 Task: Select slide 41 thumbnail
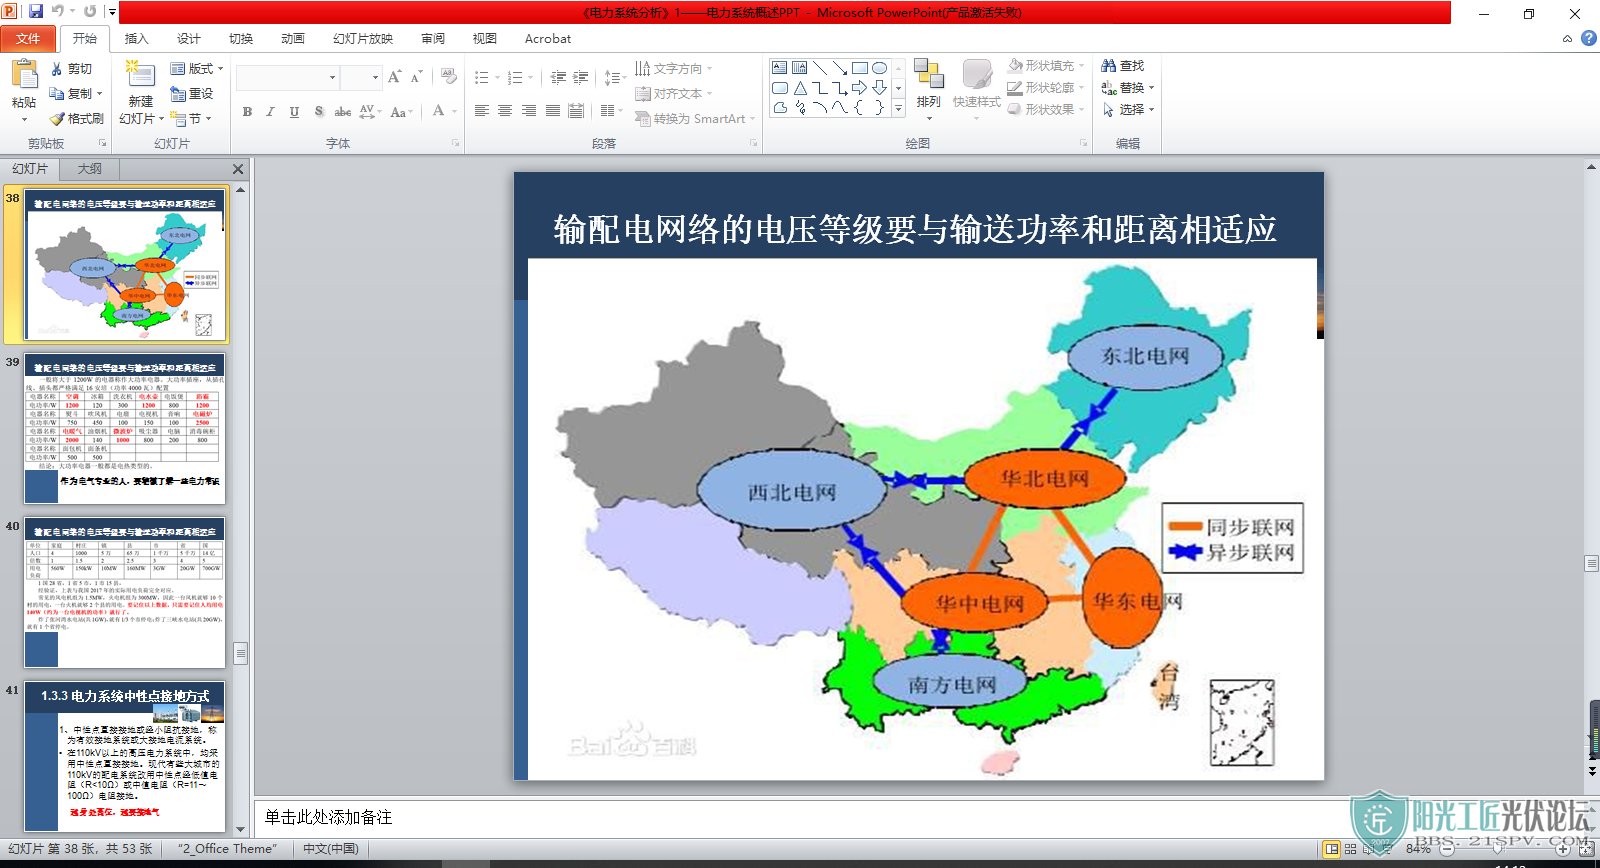(x=125, y=756)
